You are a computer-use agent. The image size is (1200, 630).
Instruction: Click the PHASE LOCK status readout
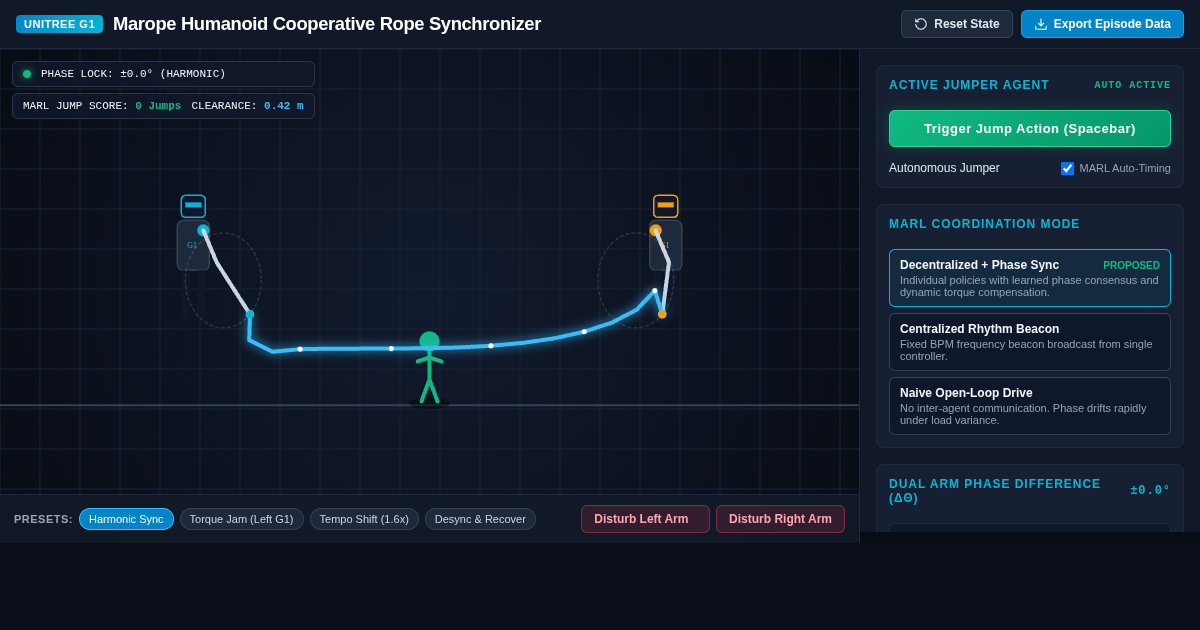(163, 74)
